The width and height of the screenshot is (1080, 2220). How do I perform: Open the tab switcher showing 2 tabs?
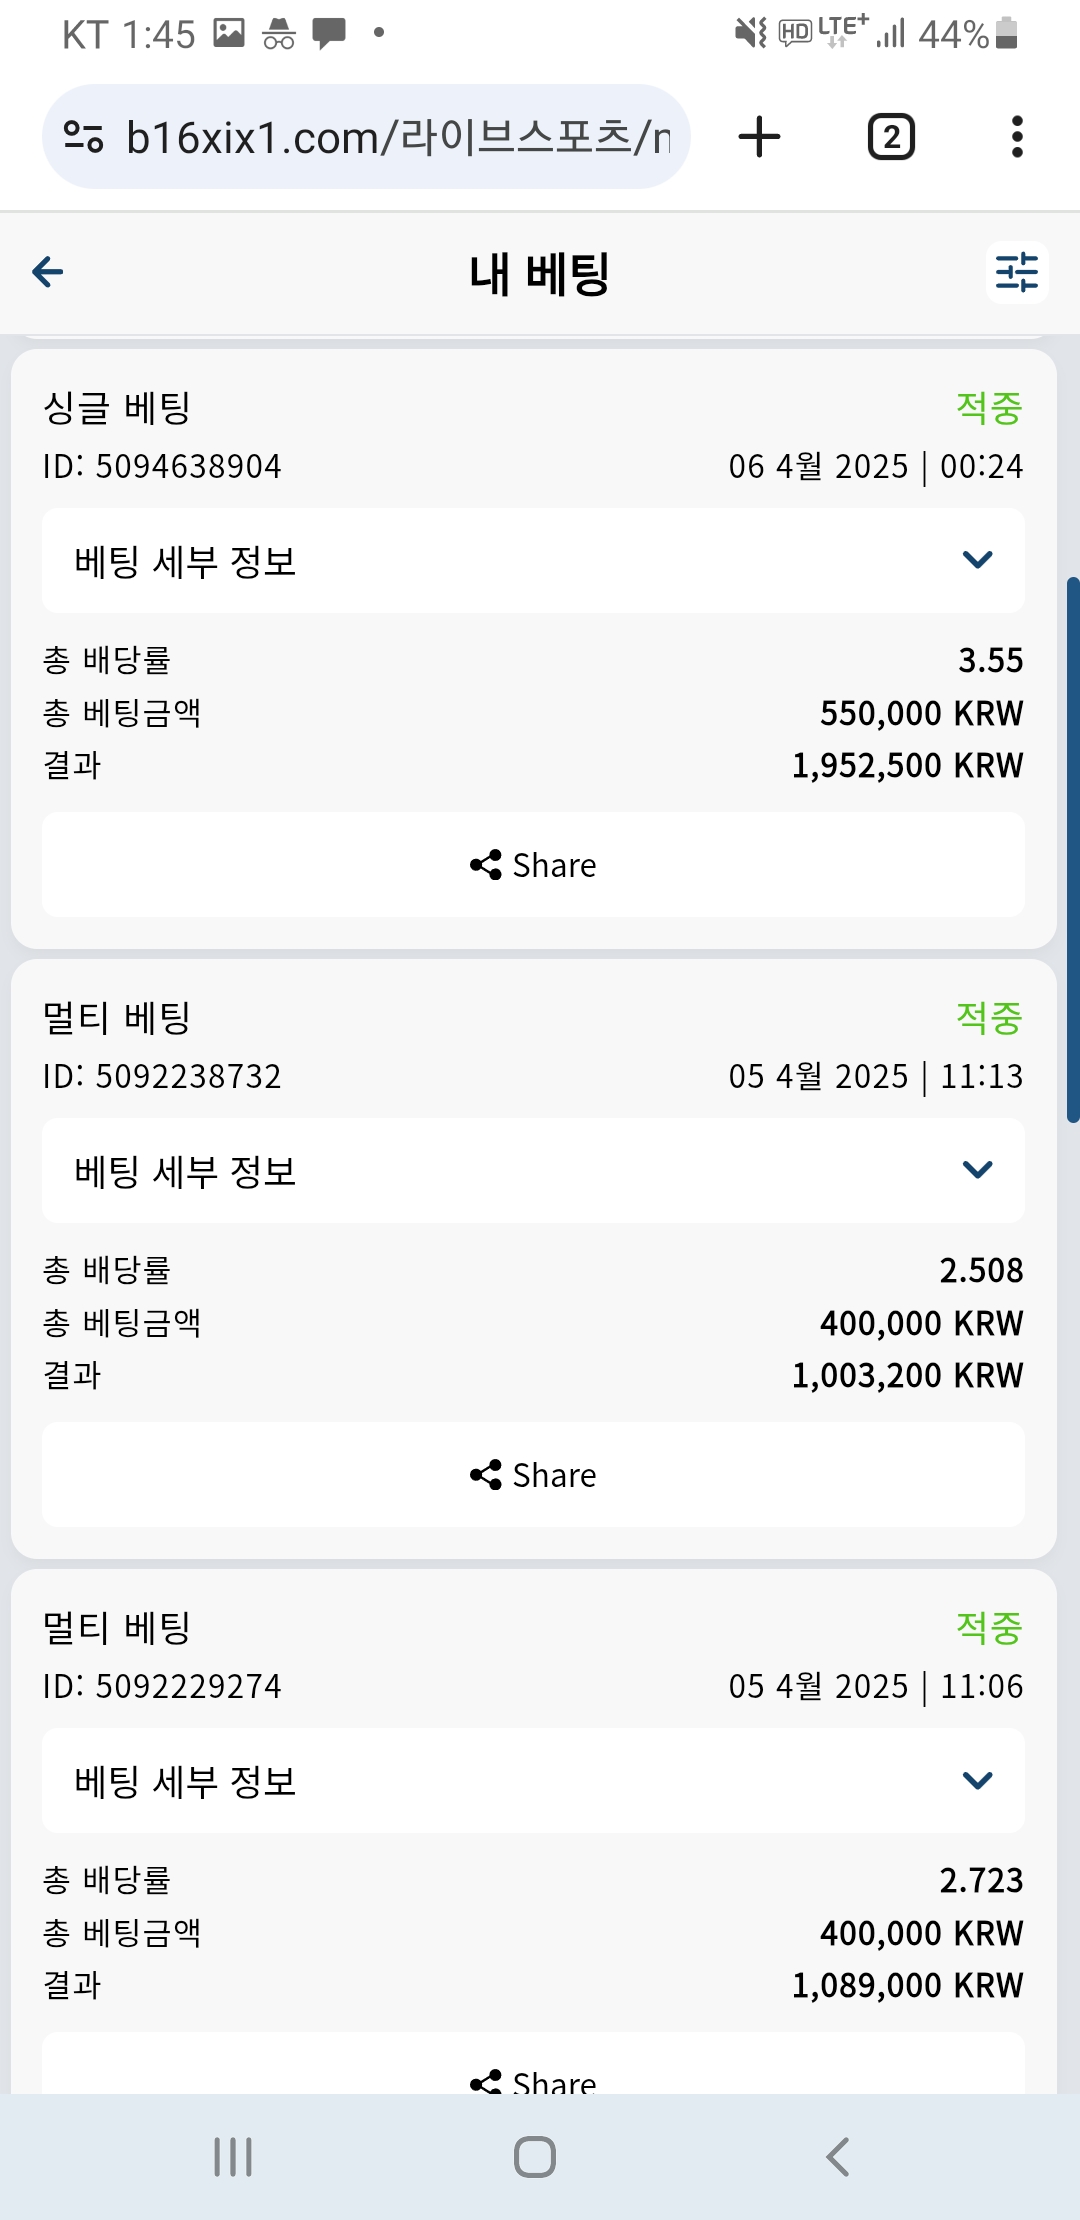click(891, 137)
